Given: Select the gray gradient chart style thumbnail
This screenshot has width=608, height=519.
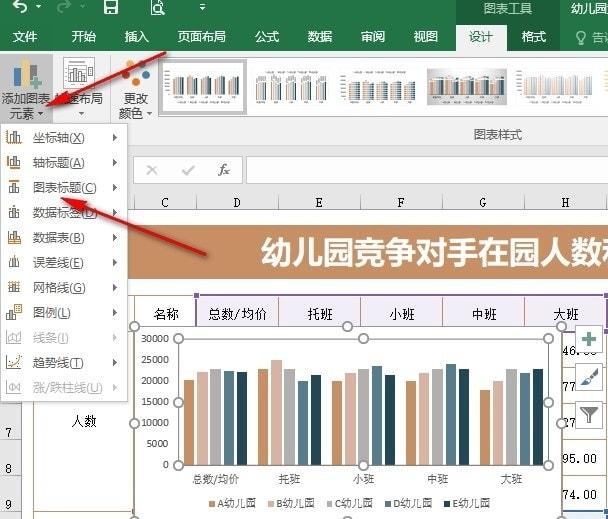Looking at the screenshot, I should [x=467, y=87].
